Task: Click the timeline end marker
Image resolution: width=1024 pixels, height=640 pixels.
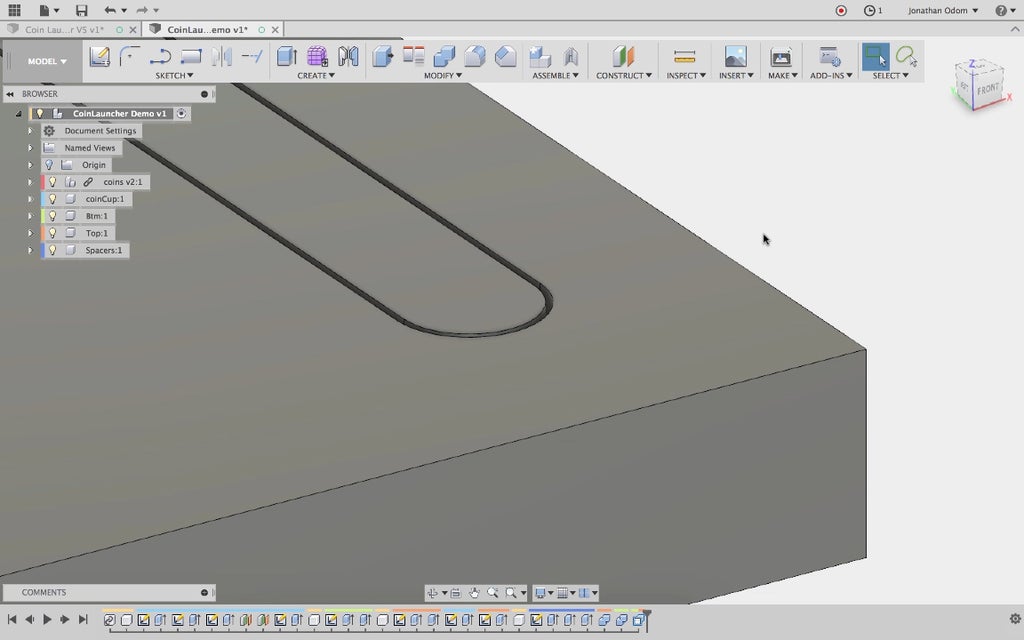Action: pyautogui.click(x=647, y=618)
